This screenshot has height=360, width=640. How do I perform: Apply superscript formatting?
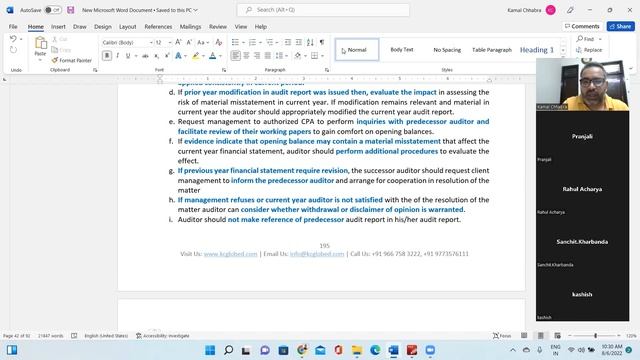pyautogui.click(x=167, y=56)
